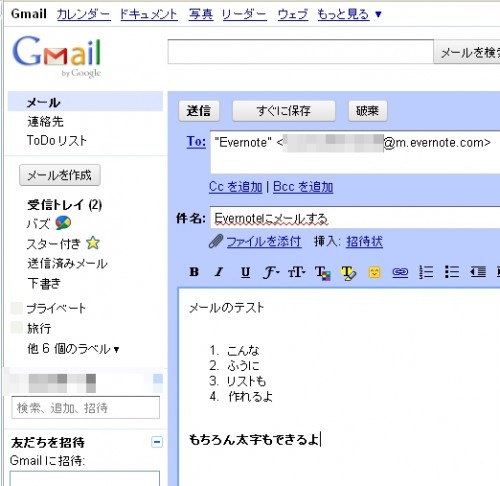
Task: Open カレンダー from top bar
Action: coord(84,14)
